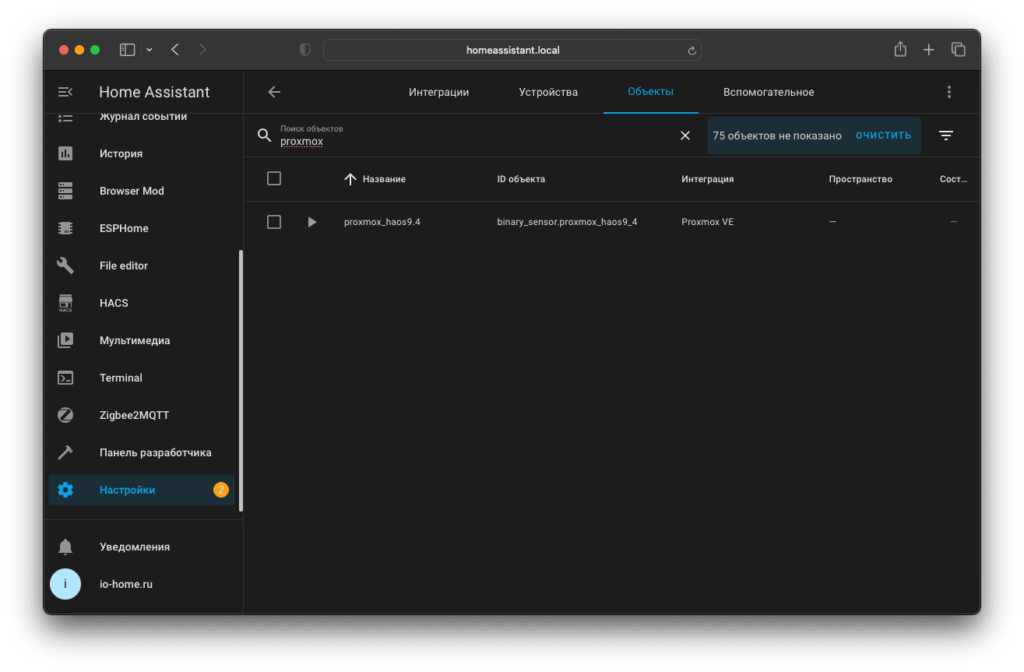Click binary_sensor.proxmox_haos9_4 entity ID
The width and height of the screenshot is (1024, 672).
pyautogui.click(x=567, y=222)
